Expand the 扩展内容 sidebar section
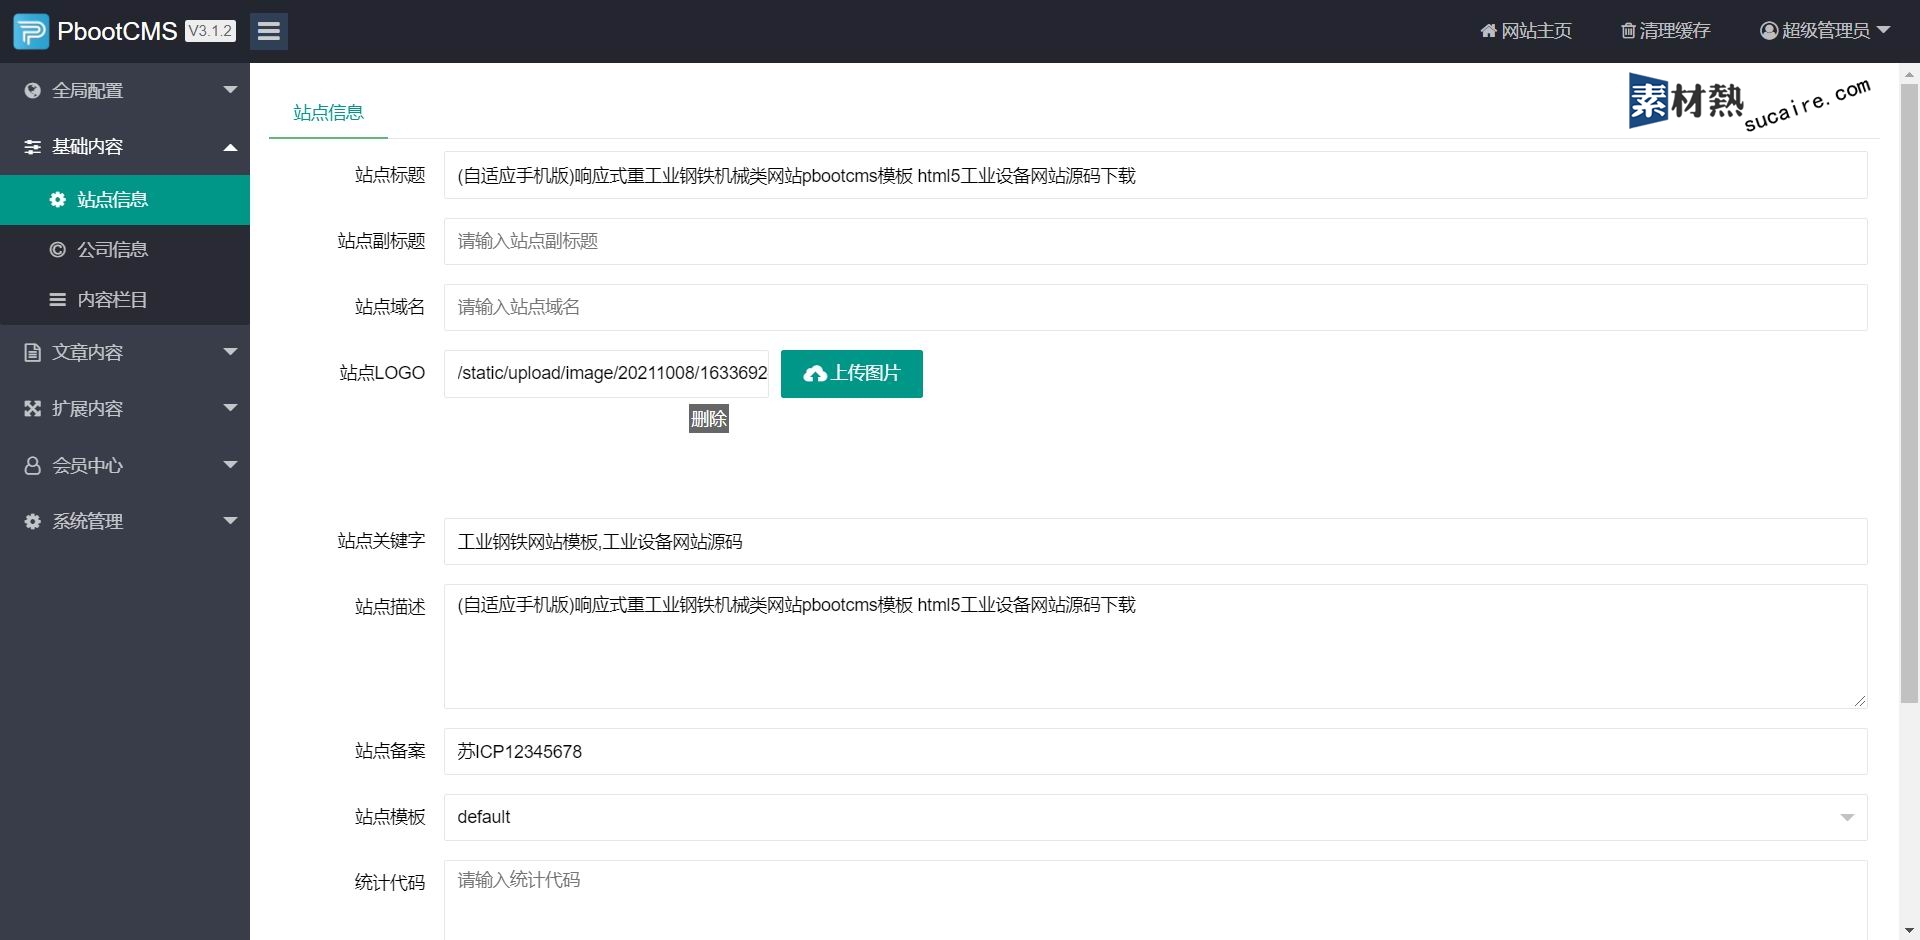 coord(125,408)
